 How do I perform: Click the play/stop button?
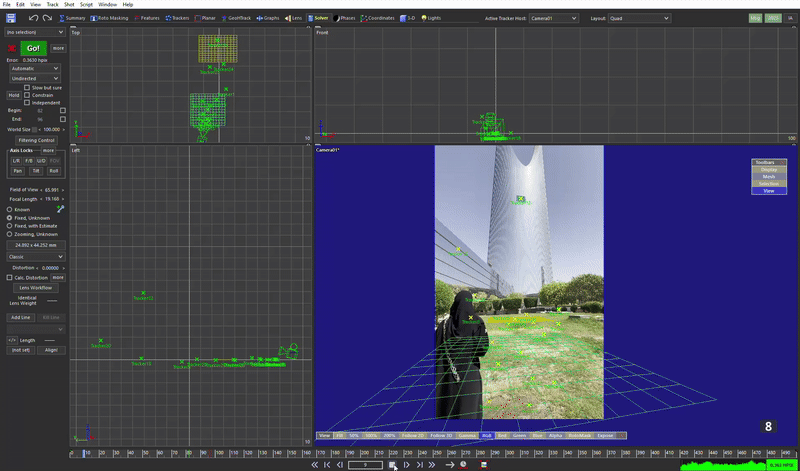click(x=392, y=464)
